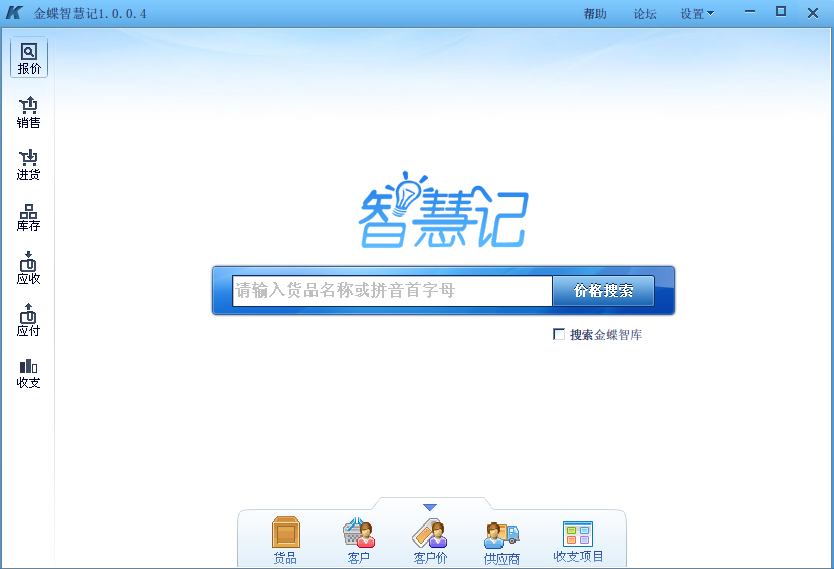
Task: Open the 进货 (purchase) sidebar module
Action: tap(29, 165)
